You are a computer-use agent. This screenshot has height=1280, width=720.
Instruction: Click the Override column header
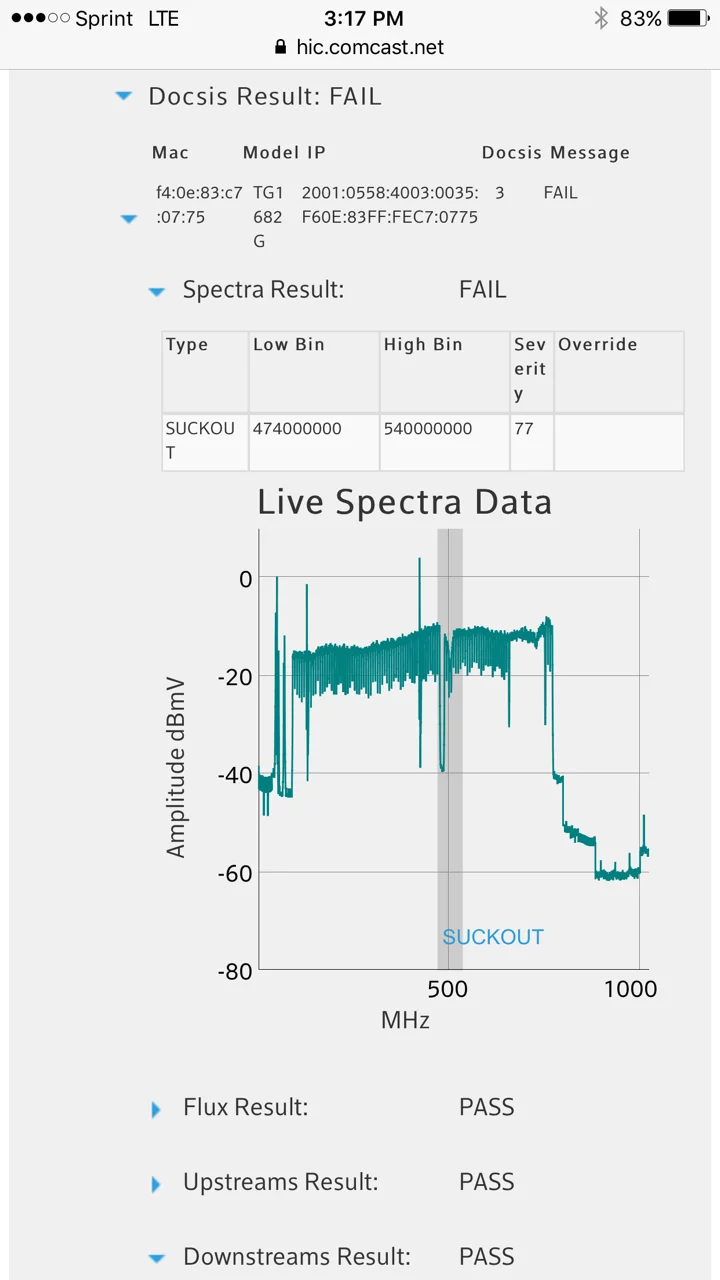coord(598,345)
